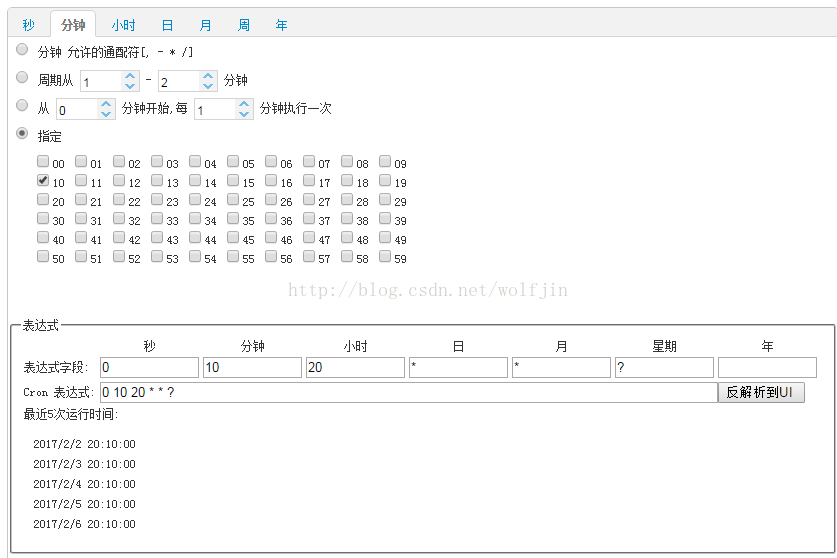837x558 pixels.
Task: Decrease the every-N-minutes interval value
Action: 244,113
